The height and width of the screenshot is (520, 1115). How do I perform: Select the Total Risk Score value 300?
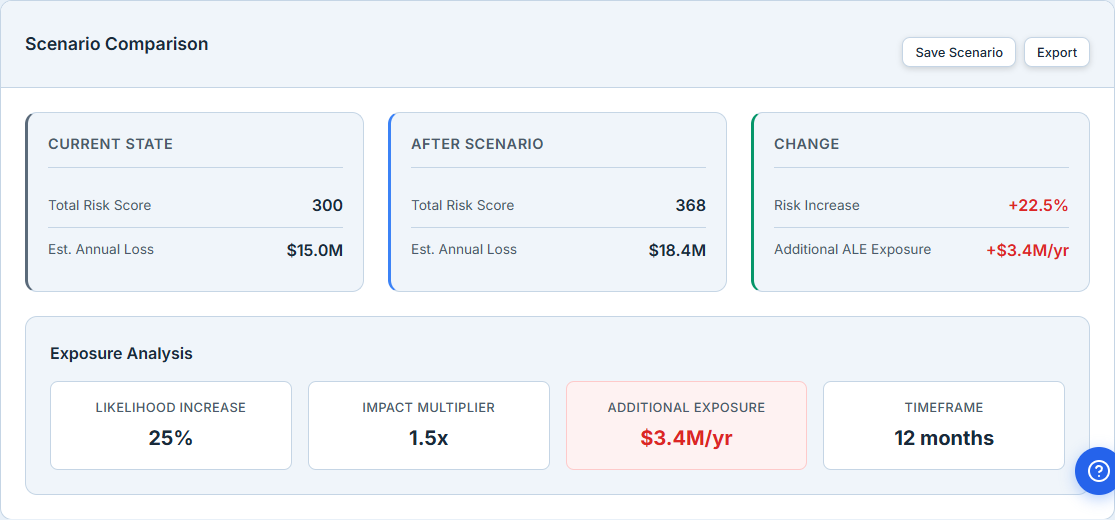(x=327, y=206)
